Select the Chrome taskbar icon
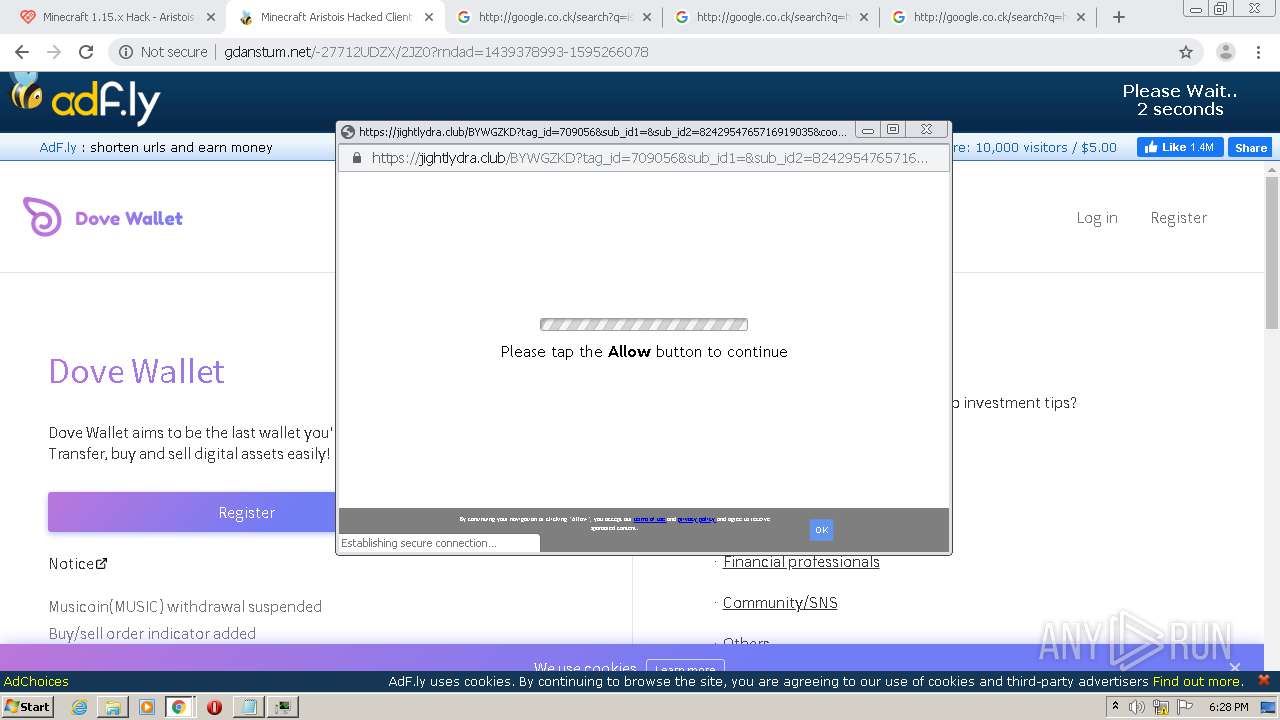 click(180, 706)
